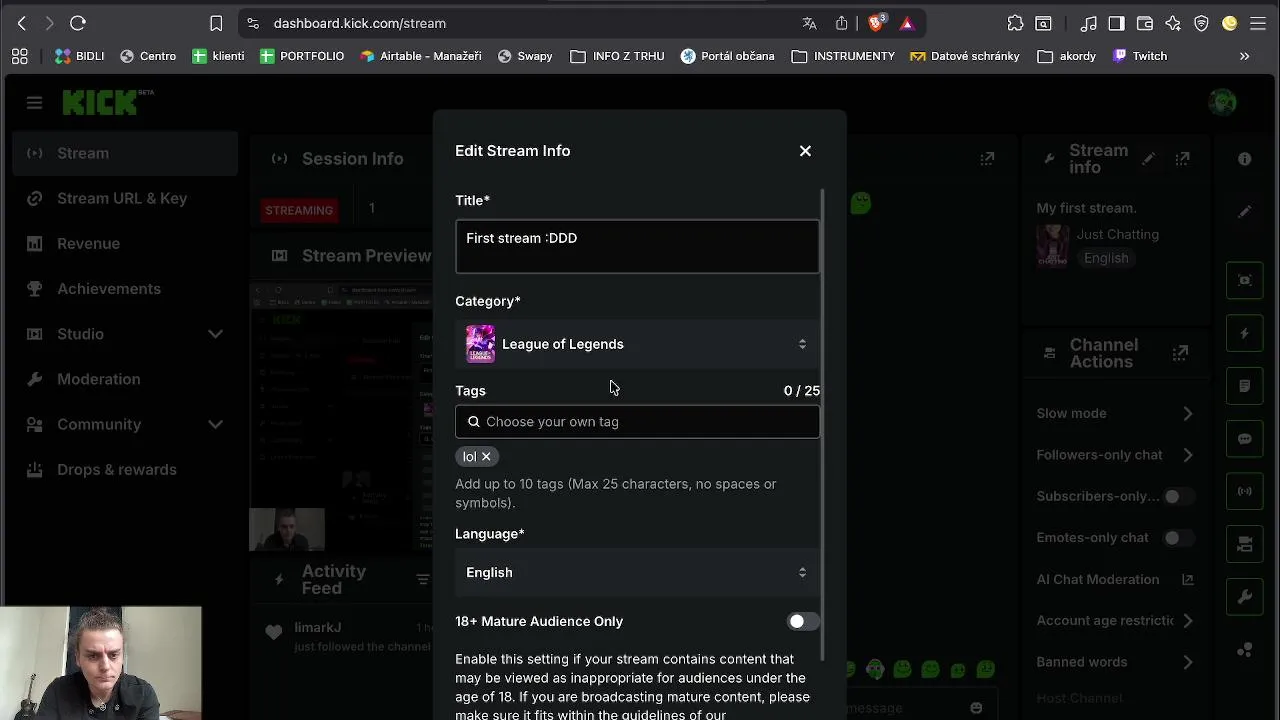The width and height of the screenshot is (1280, 720).
Task: Click the Kick logo
Action: [100, 102]
